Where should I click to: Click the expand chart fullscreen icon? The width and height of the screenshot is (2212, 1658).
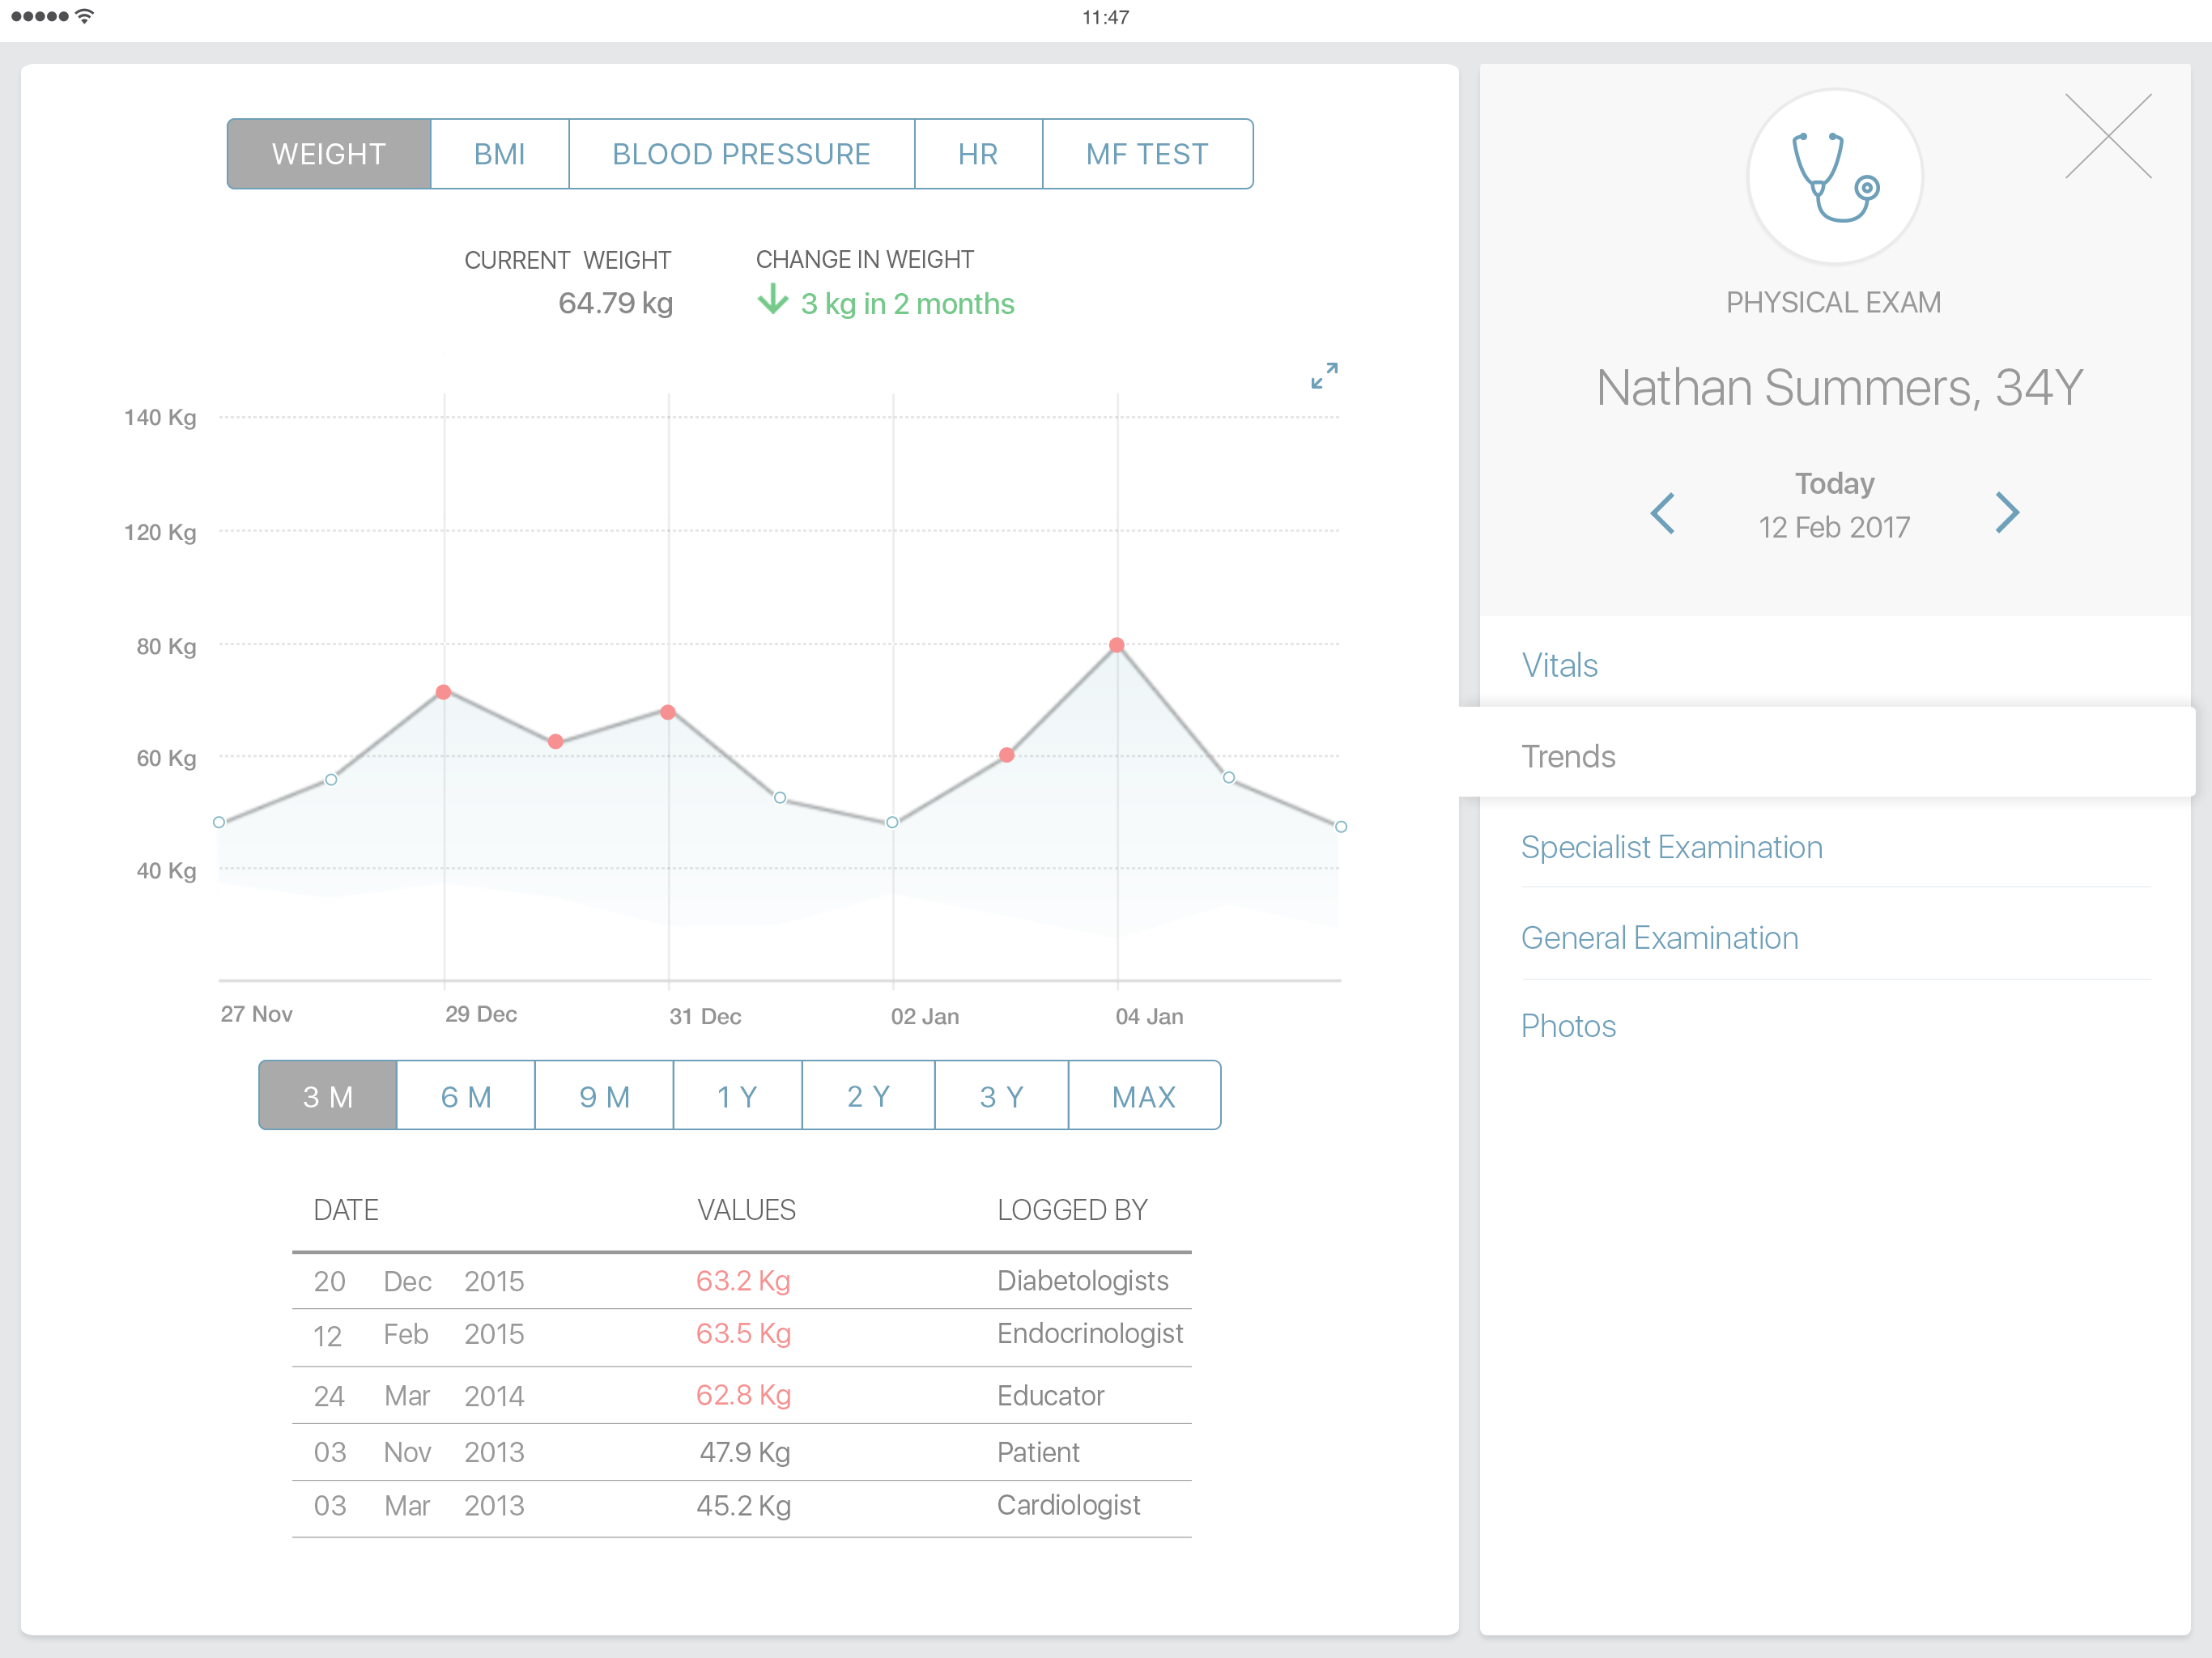(1324, 376)
